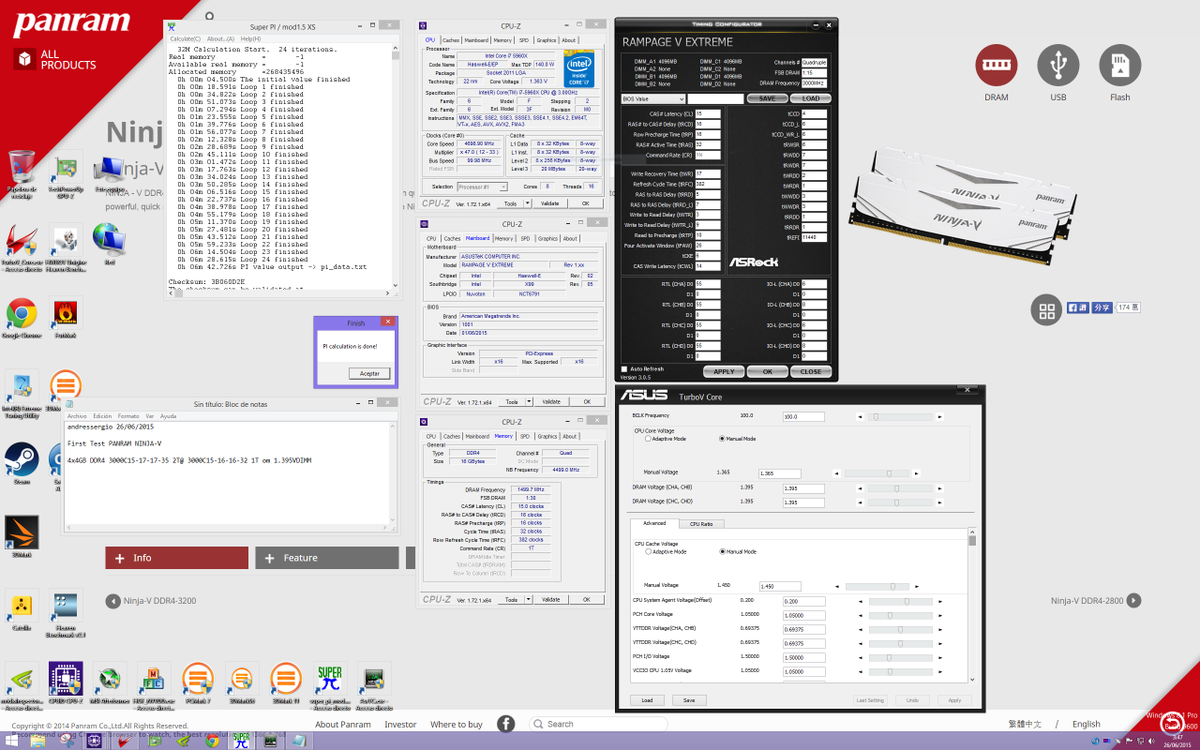The height and width of the screenshot is (750, 1200).
Task: Click APPLY in Timing Configurator
Action: (724, 371)
